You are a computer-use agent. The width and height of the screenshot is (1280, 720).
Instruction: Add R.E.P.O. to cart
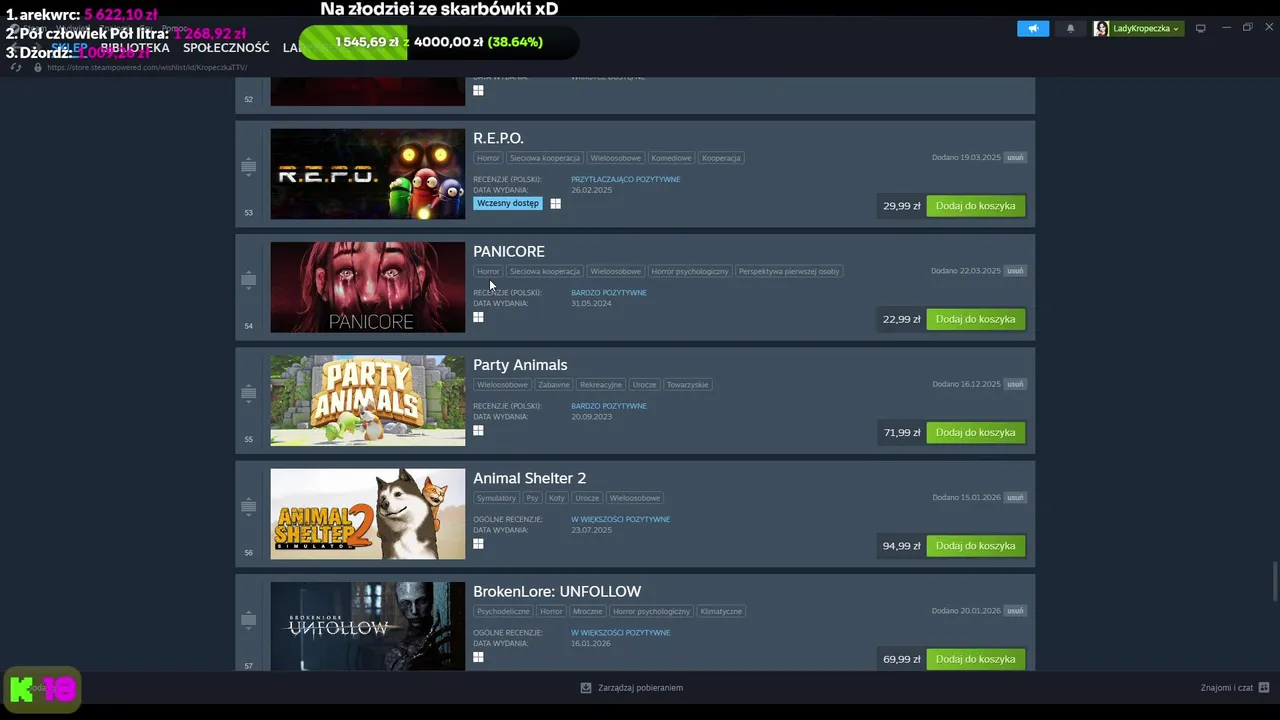(975, 206)
